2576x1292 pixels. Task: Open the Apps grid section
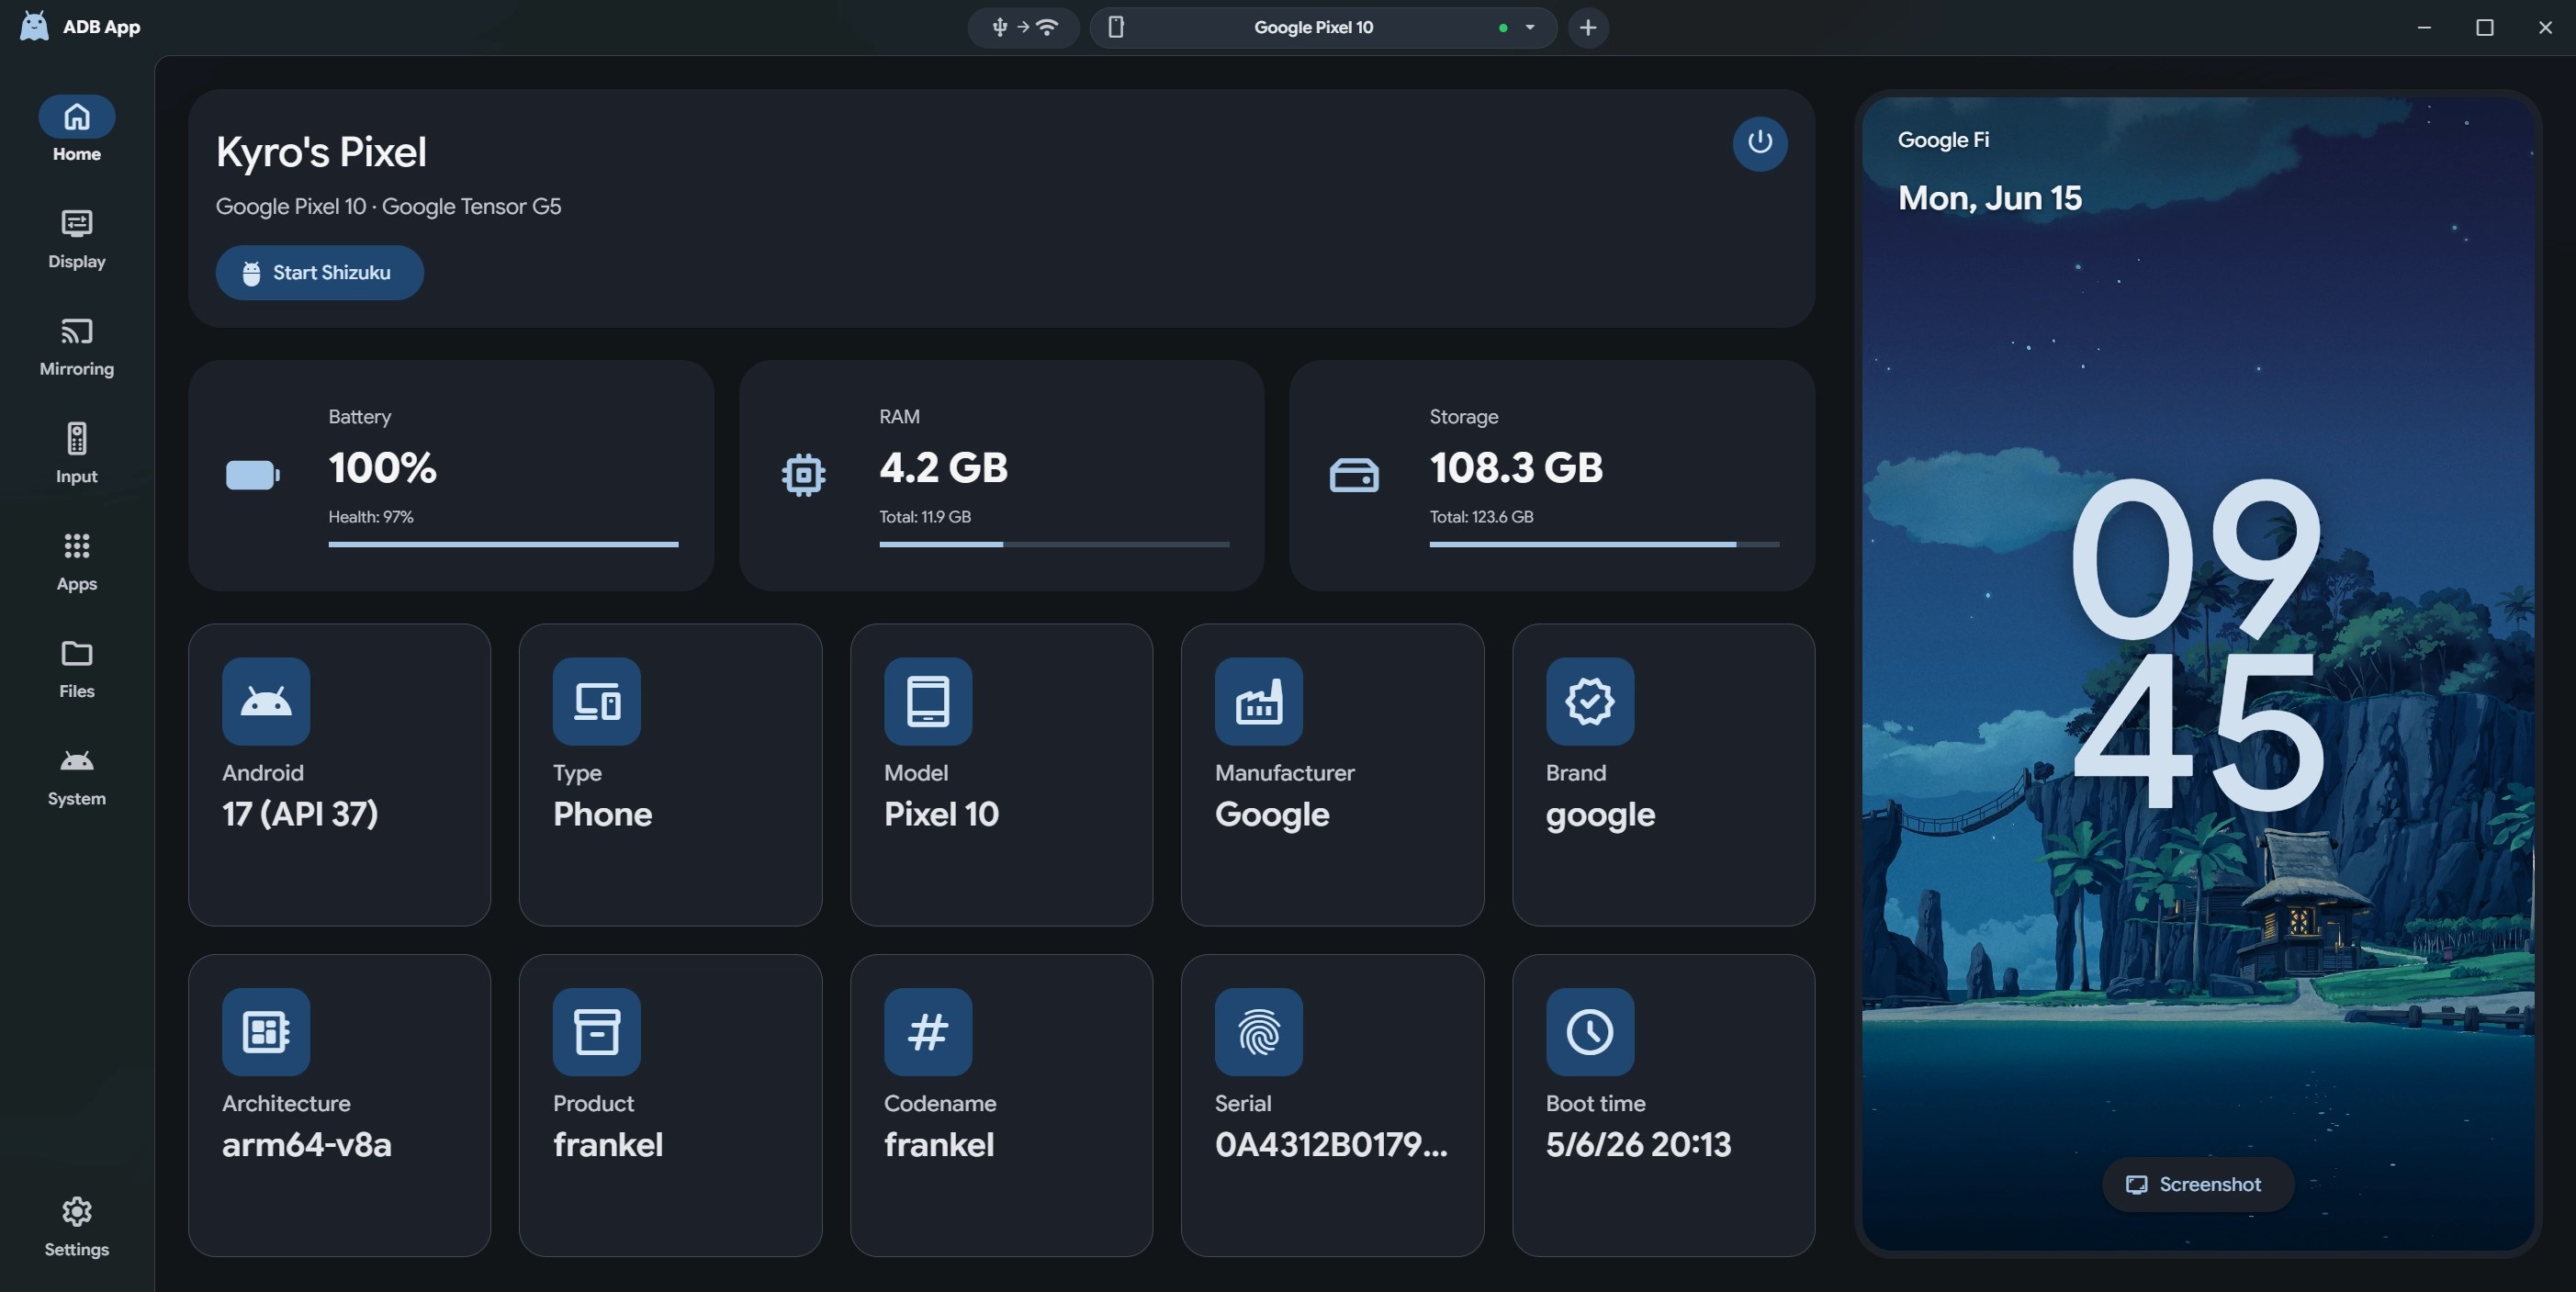point(77,561)
